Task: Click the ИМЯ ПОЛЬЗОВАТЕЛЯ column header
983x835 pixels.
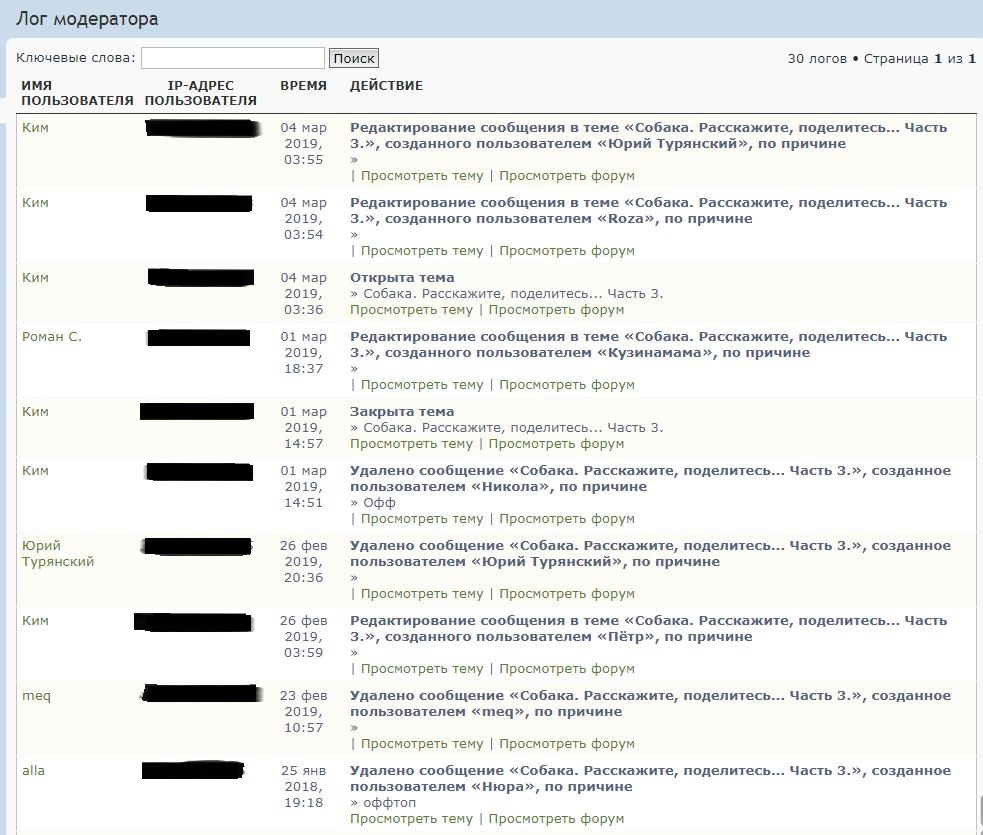Action: tap(77, 93)
